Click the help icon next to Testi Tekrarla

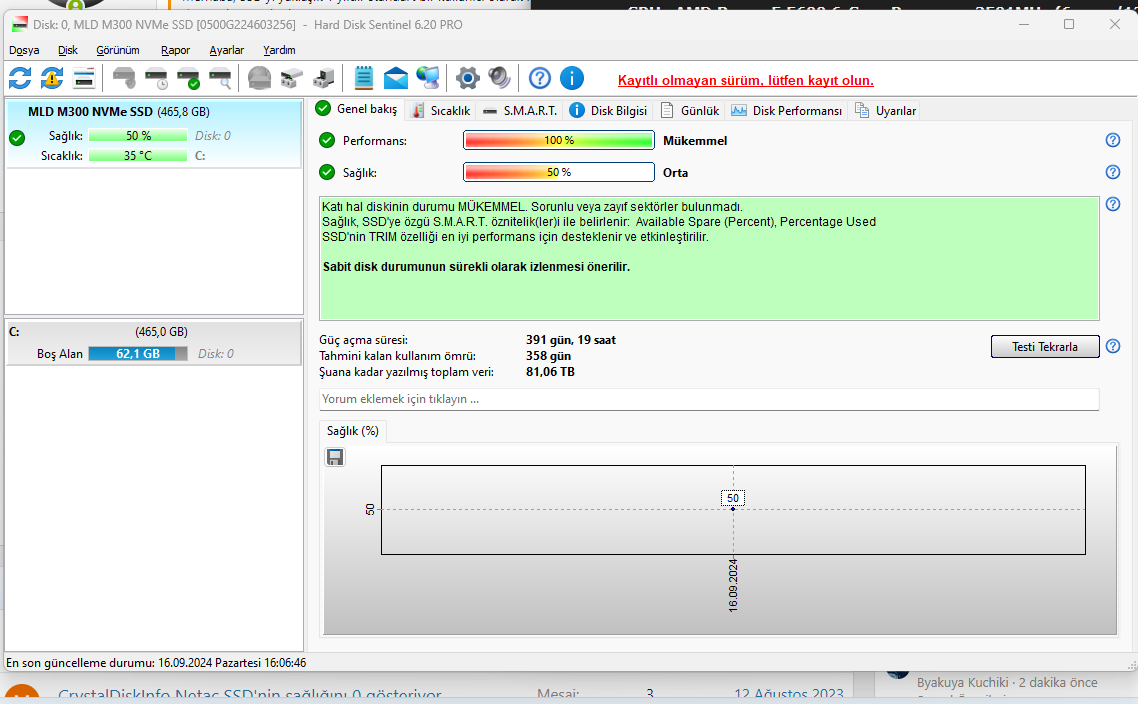[1113, 346]
